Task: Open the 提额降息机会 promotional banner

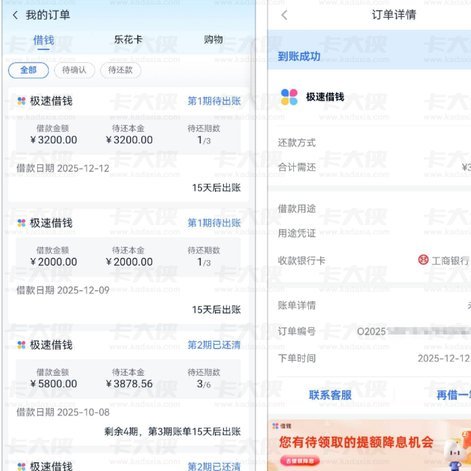Action: [x=369, y=445]
